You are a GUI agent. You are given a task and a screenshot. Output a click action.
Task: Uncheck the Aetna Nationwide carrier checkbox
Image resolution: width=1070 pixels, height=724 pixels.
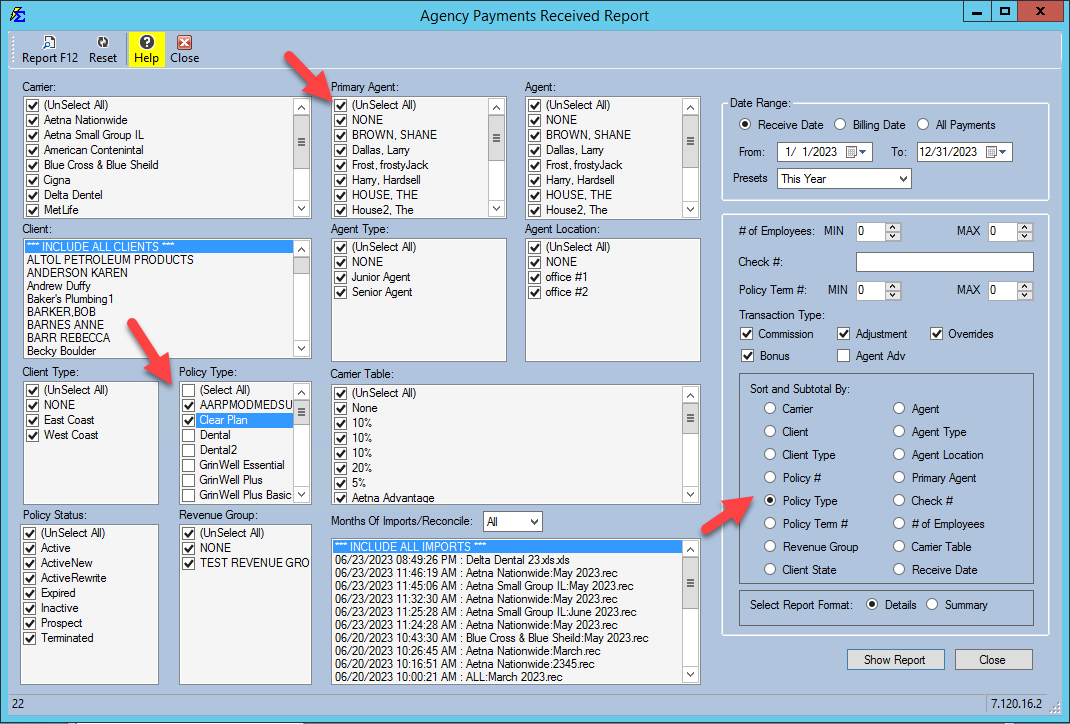pyautogui.click(x=33, y=120)
